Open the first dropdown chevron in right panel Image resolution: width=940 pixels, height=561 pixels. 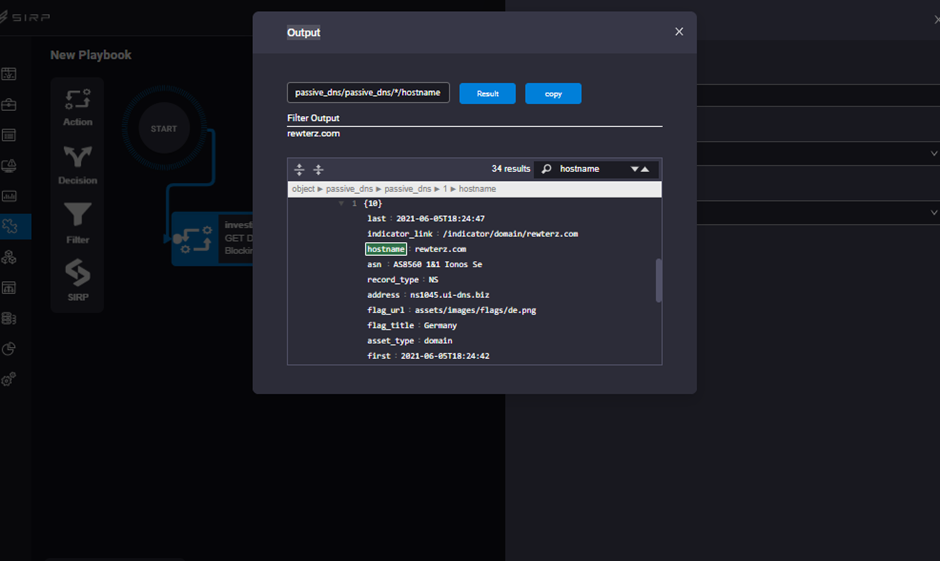(x=933, y=153)
